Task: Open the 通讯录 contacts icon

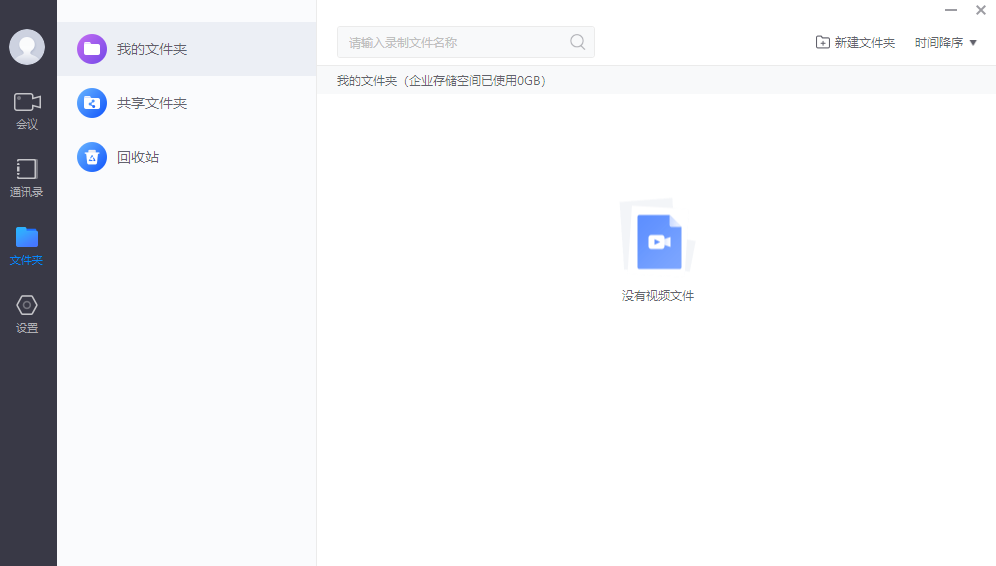Action: point(27,169)
